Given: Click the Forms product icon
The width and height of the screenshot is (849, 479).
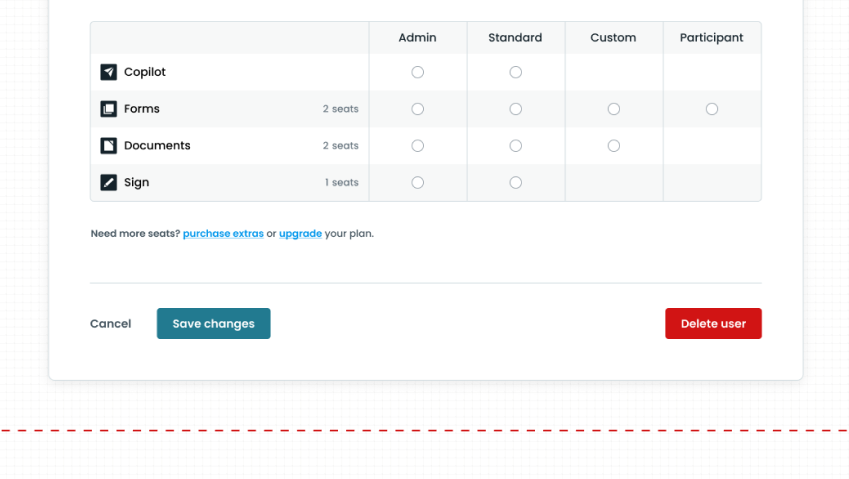Looking at the screenshot, I should (x=108, y=109).
